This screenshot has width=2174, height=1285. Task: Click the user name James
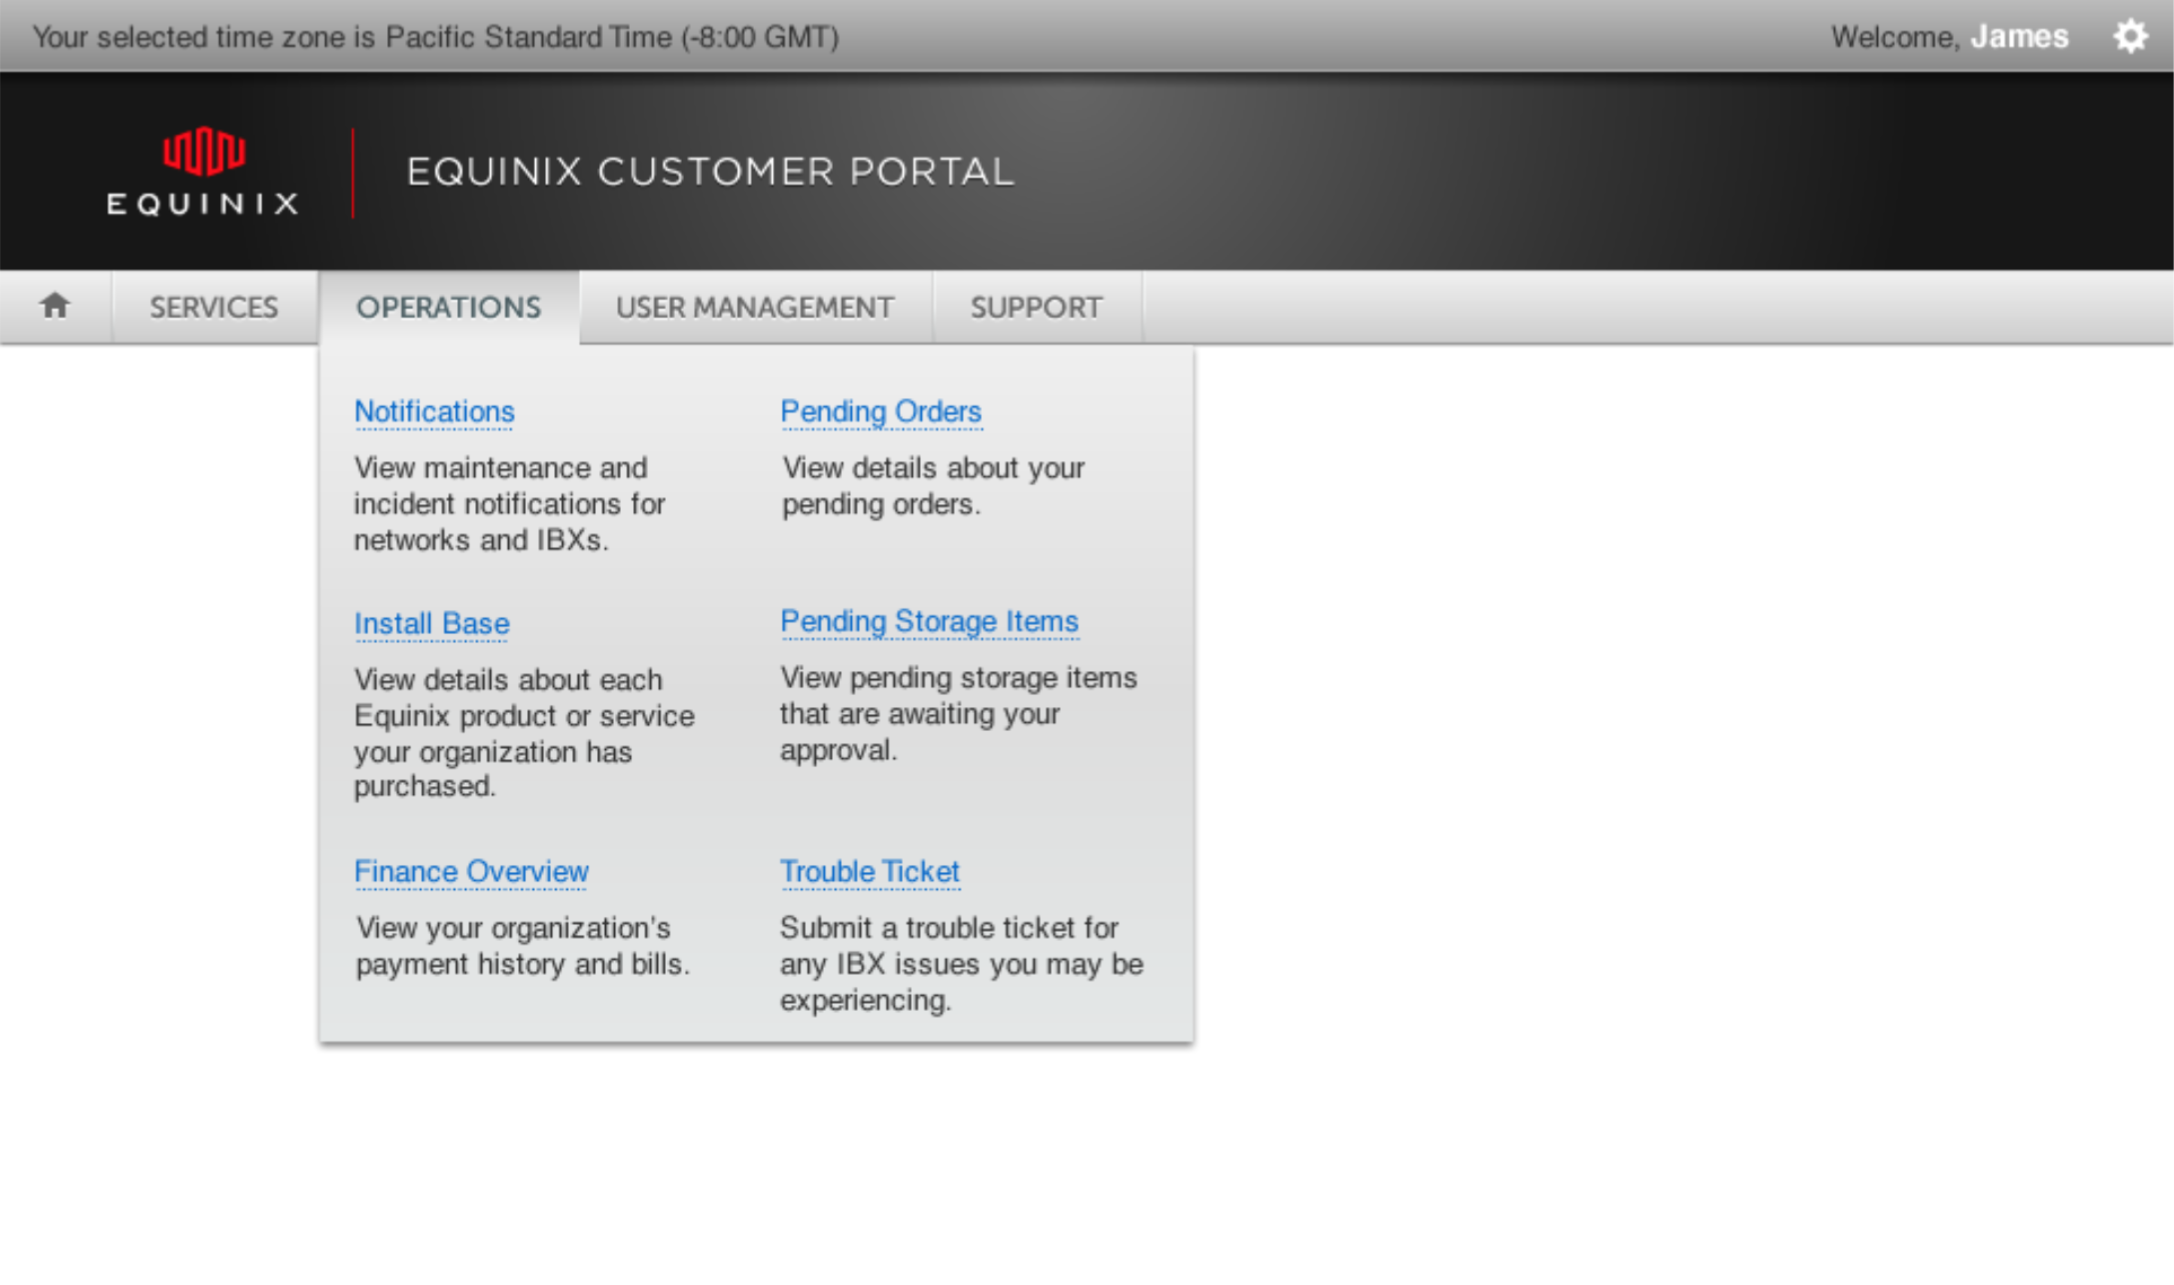2019,37
